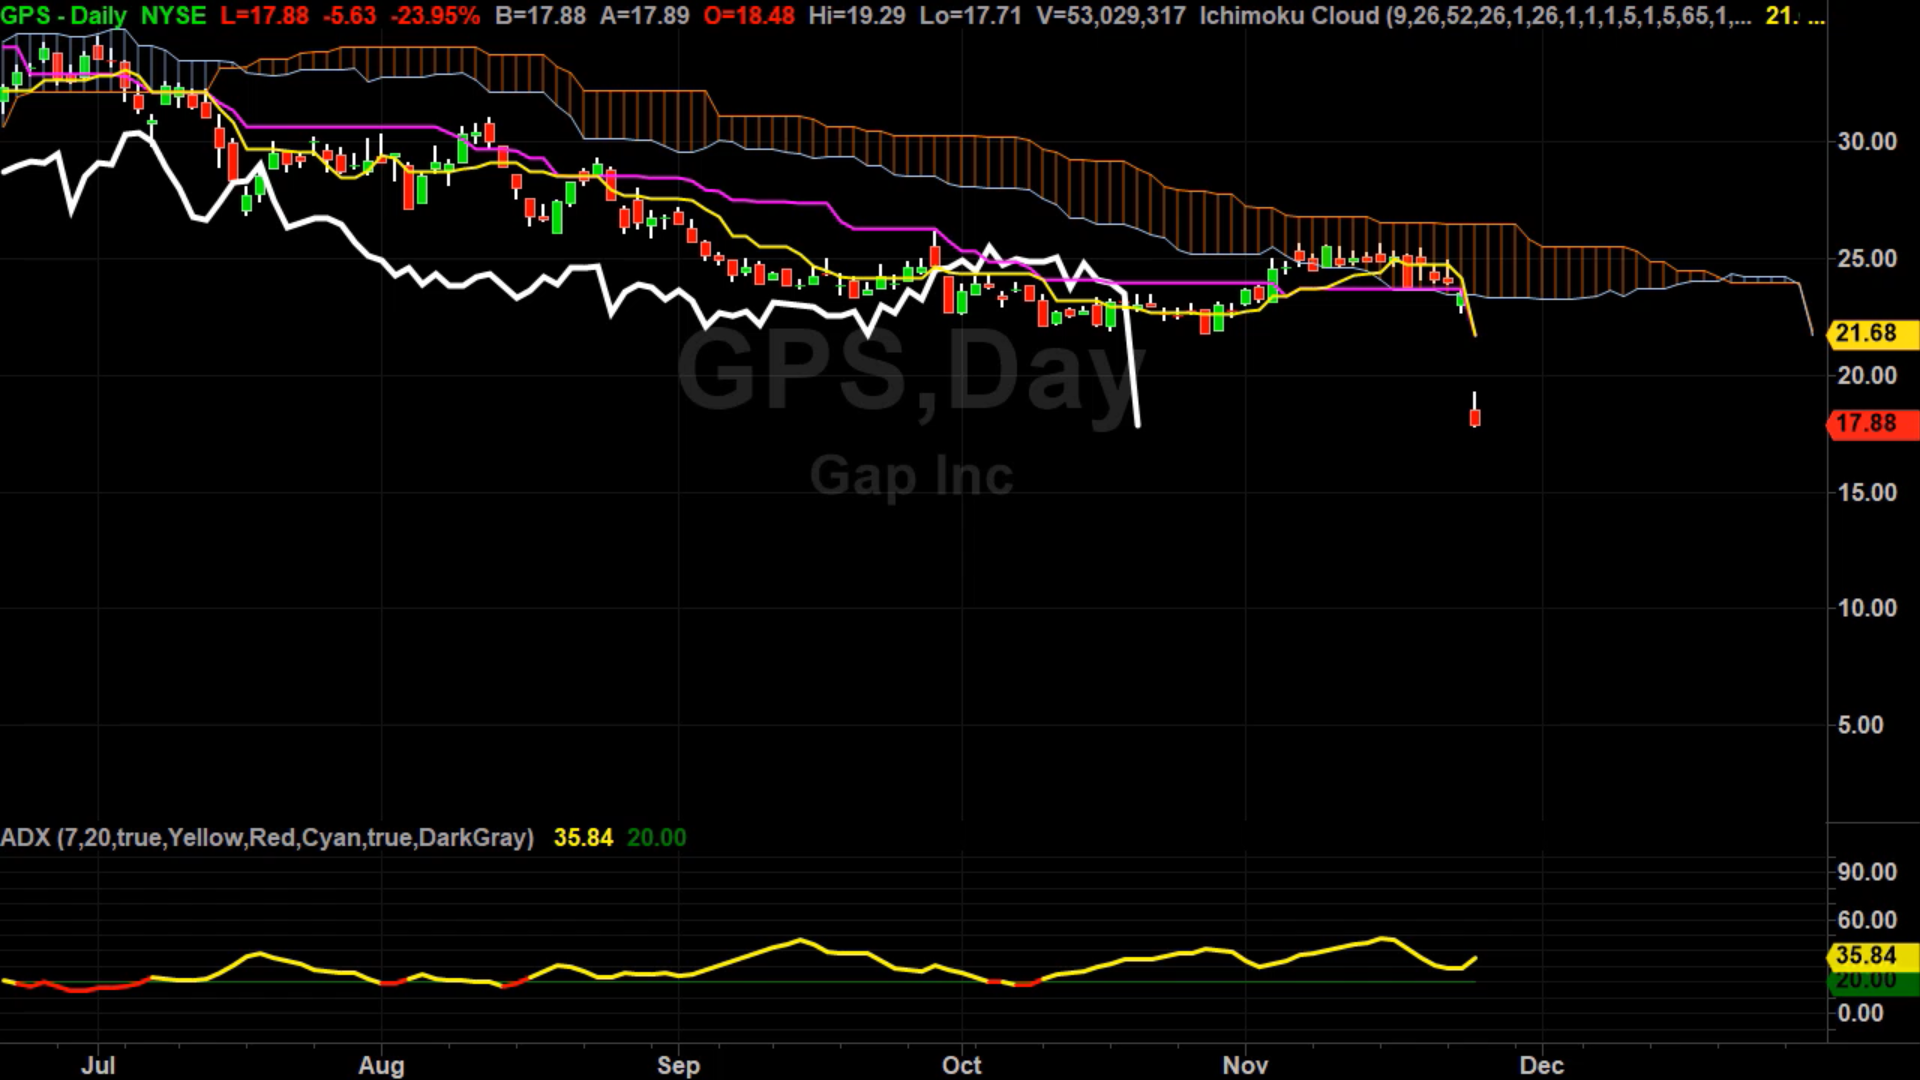Click the volume value V=53,029,317
Image resolution: width=1920 pixels, height=1080 pixels.
pyautogui.click(x=1110, y=16)
